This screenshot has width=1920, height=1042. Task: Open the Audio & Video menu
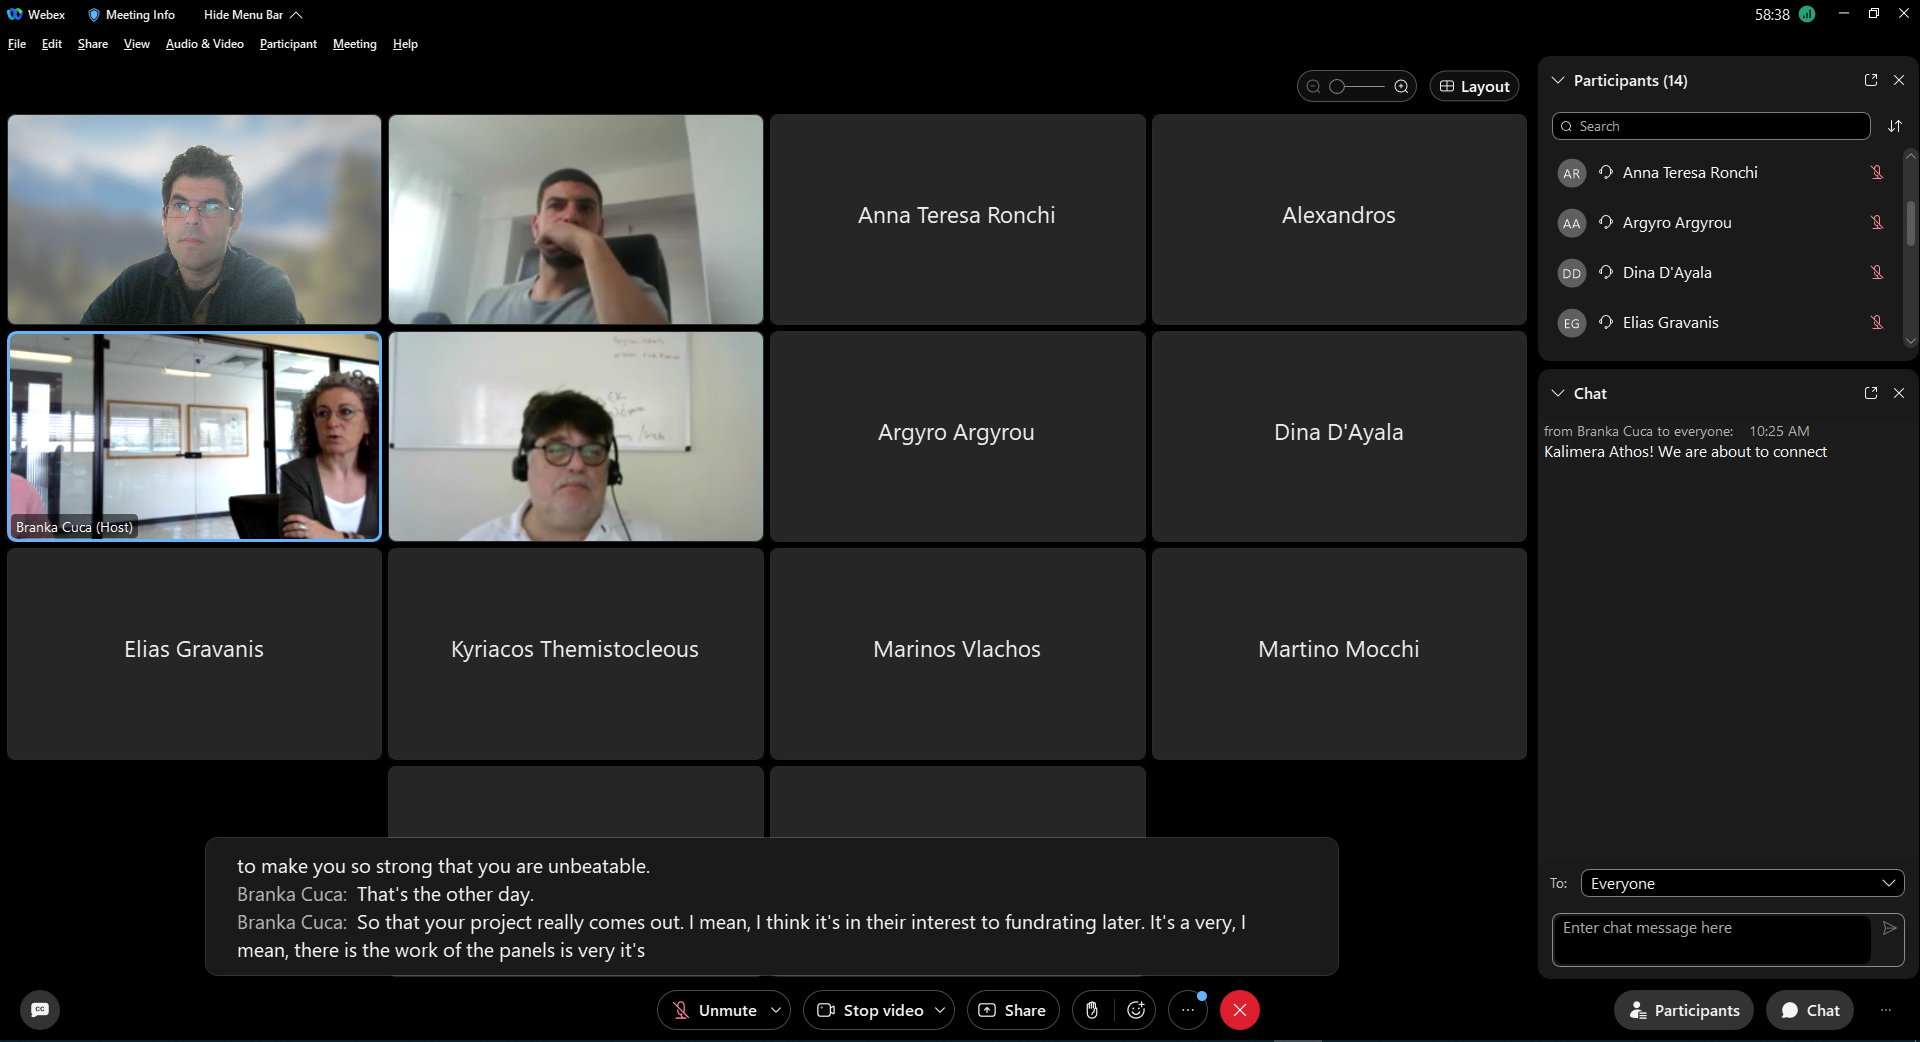pyautogui.click(x=204, y=44)
